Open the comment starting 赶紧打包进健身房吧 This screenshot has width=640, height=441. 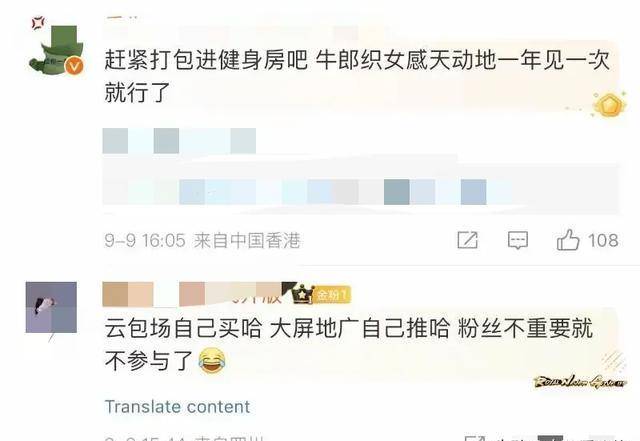tap(357, 76)
